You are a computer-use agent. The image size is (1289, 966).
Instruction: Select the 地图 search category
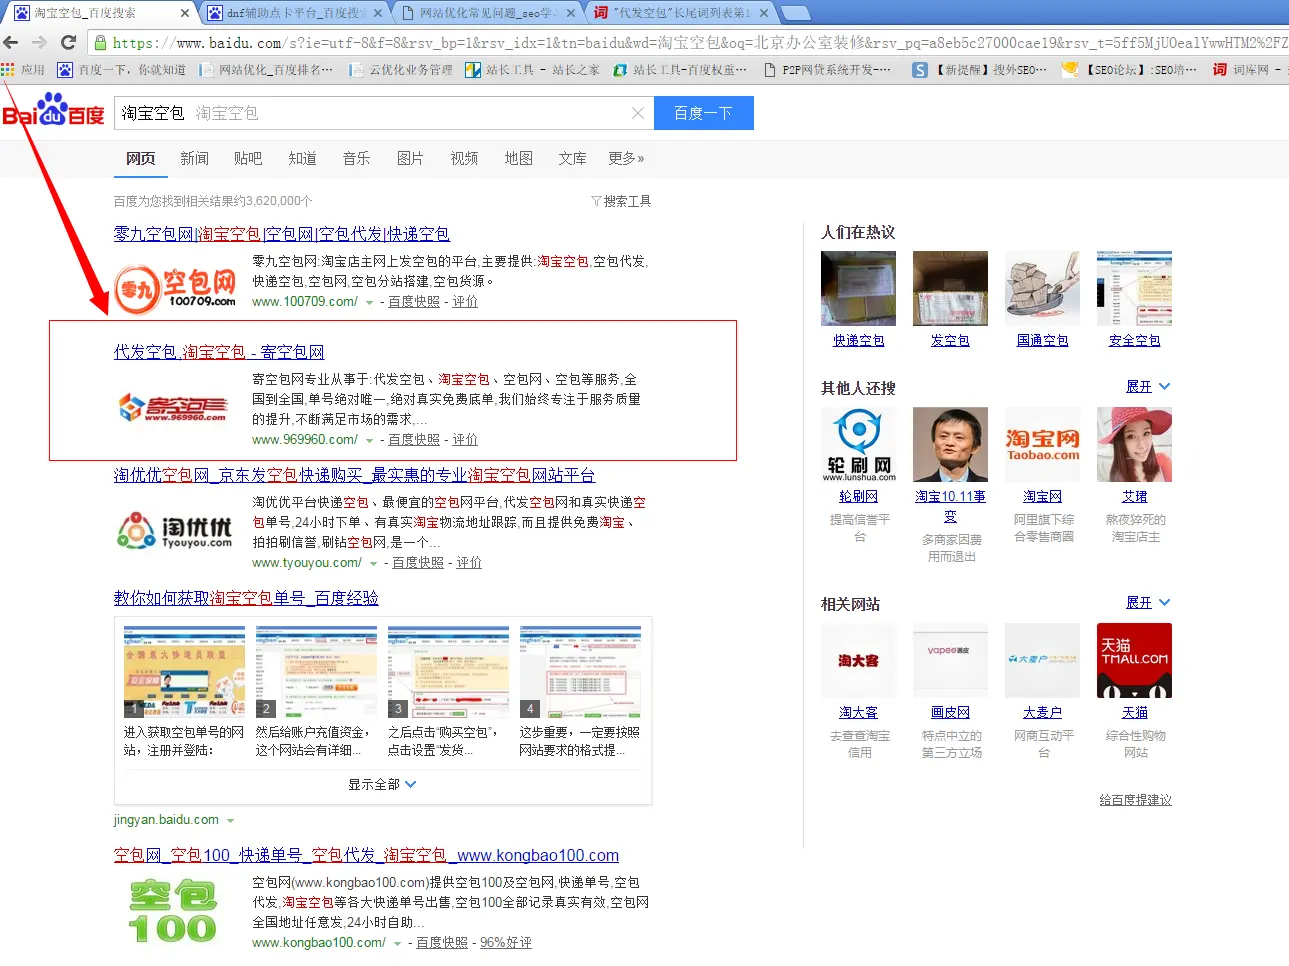(x=518, y=158)
